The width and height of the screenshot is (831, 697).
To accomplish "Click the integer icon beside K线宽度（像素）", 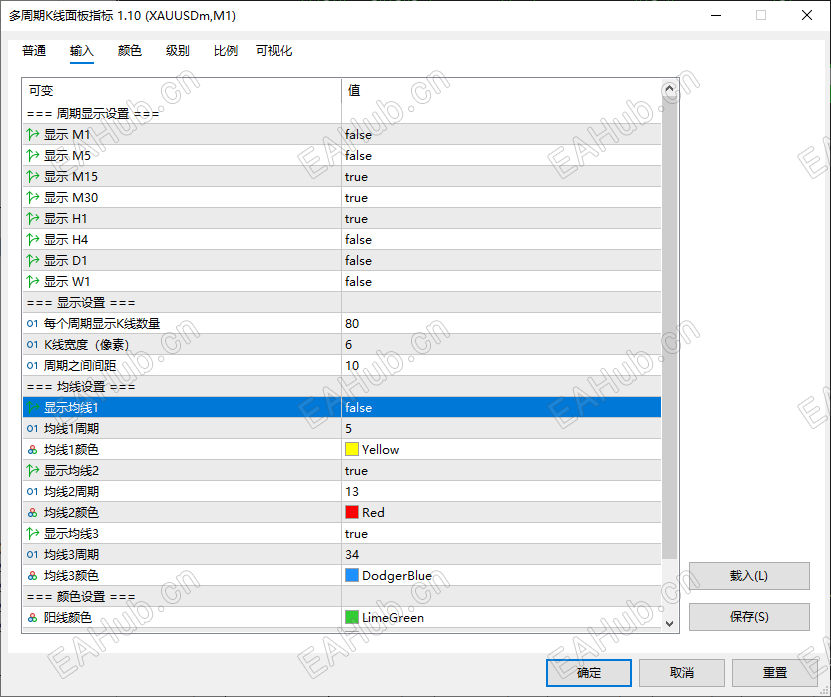I will [32, 345].
